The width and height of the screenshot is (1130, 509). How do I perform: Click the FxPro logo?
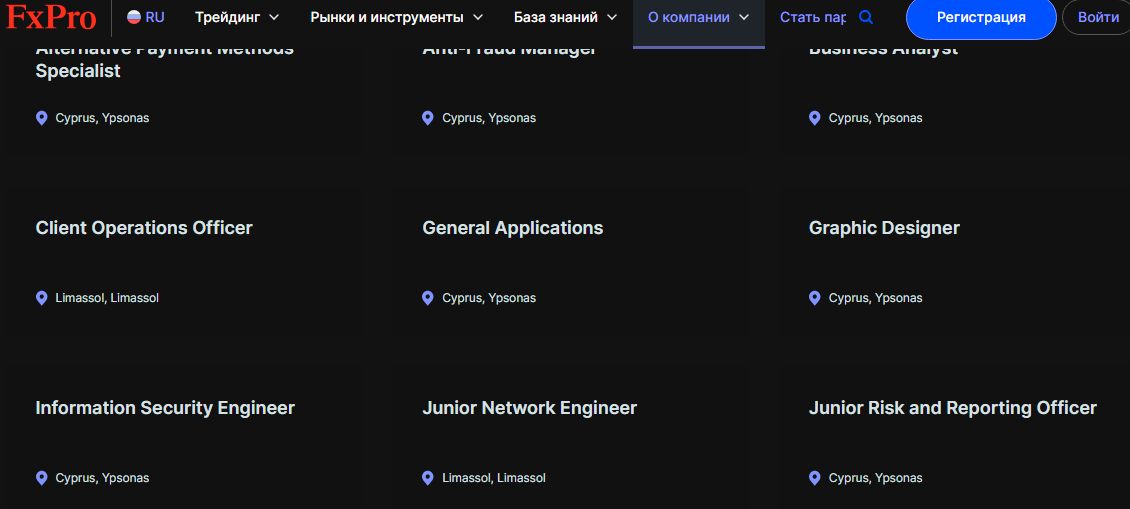[52, 18]
